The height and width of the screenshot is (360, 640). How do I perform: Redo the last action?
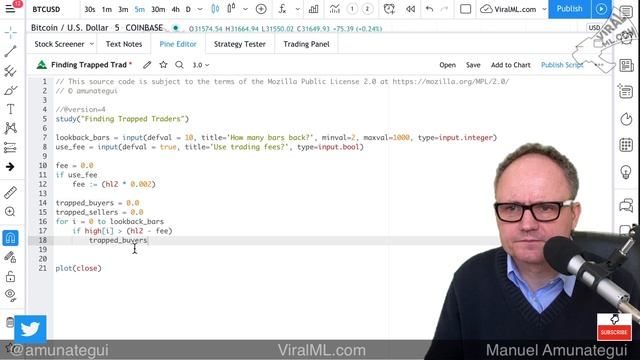[x=444, y=9]
